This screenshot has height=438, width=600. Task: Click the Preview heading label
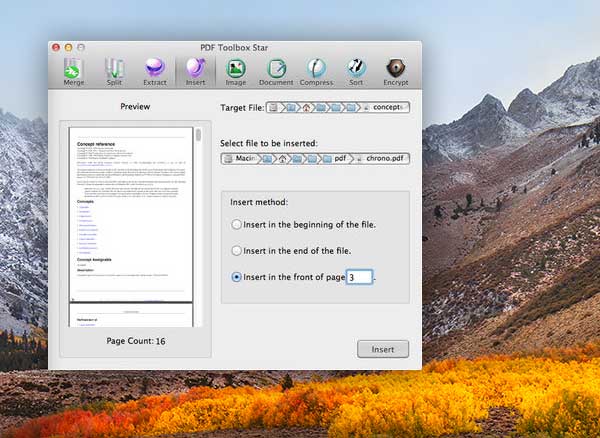click(135, 107)
